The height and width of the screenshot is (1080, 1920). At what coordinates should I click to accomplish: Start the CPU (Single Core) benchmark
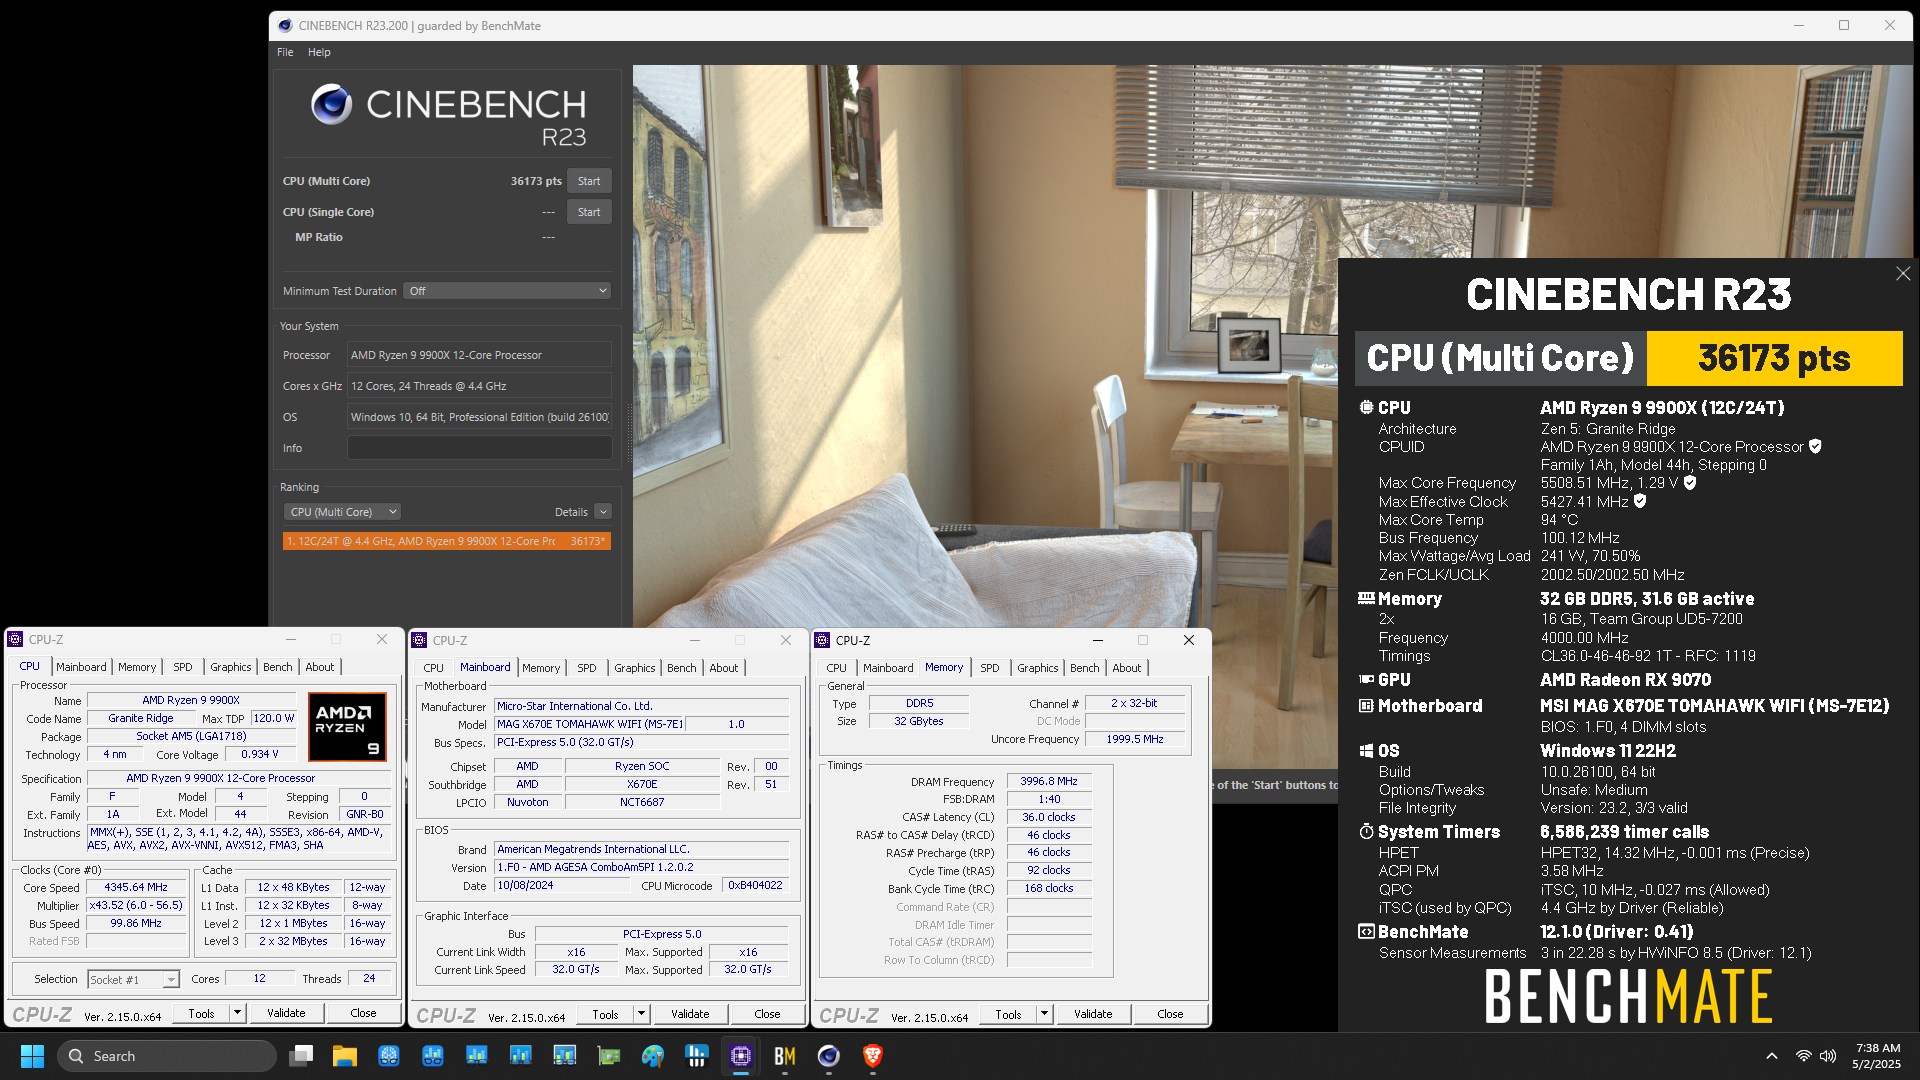[x=589, y=212]
